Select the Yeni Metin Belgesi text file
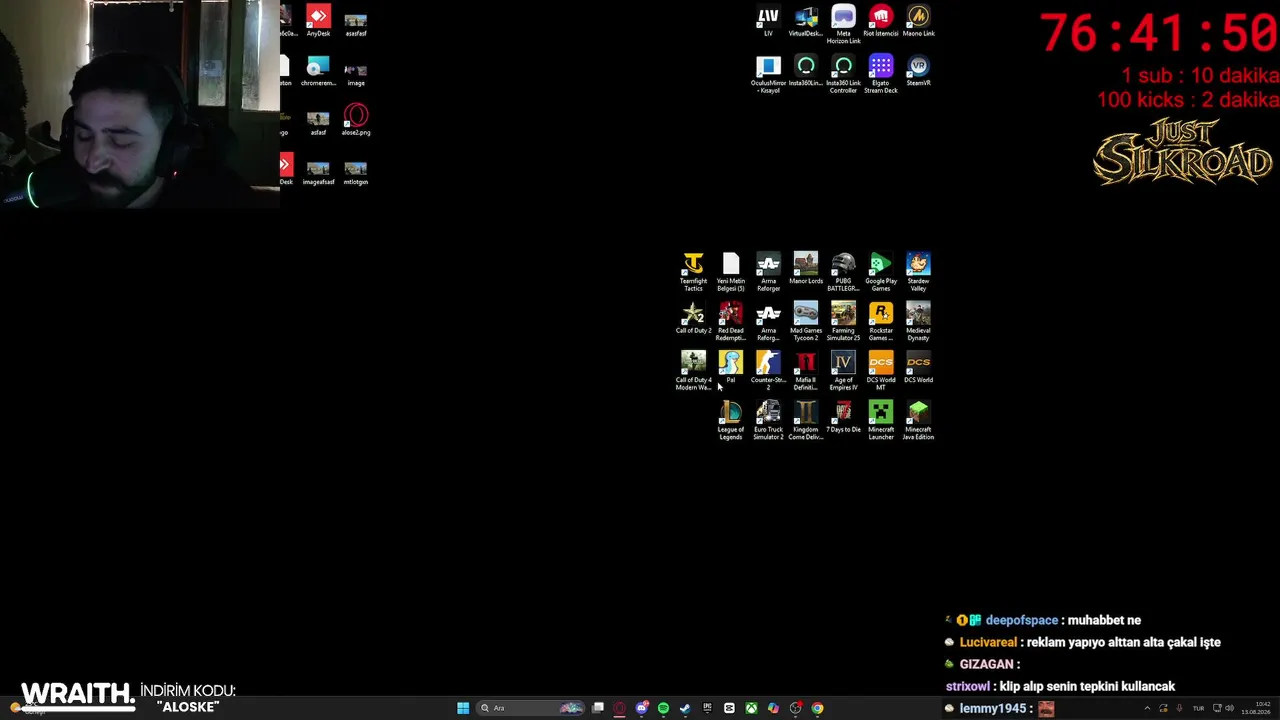Screen dimensions: 1280x720 click(x=731, y=272)
